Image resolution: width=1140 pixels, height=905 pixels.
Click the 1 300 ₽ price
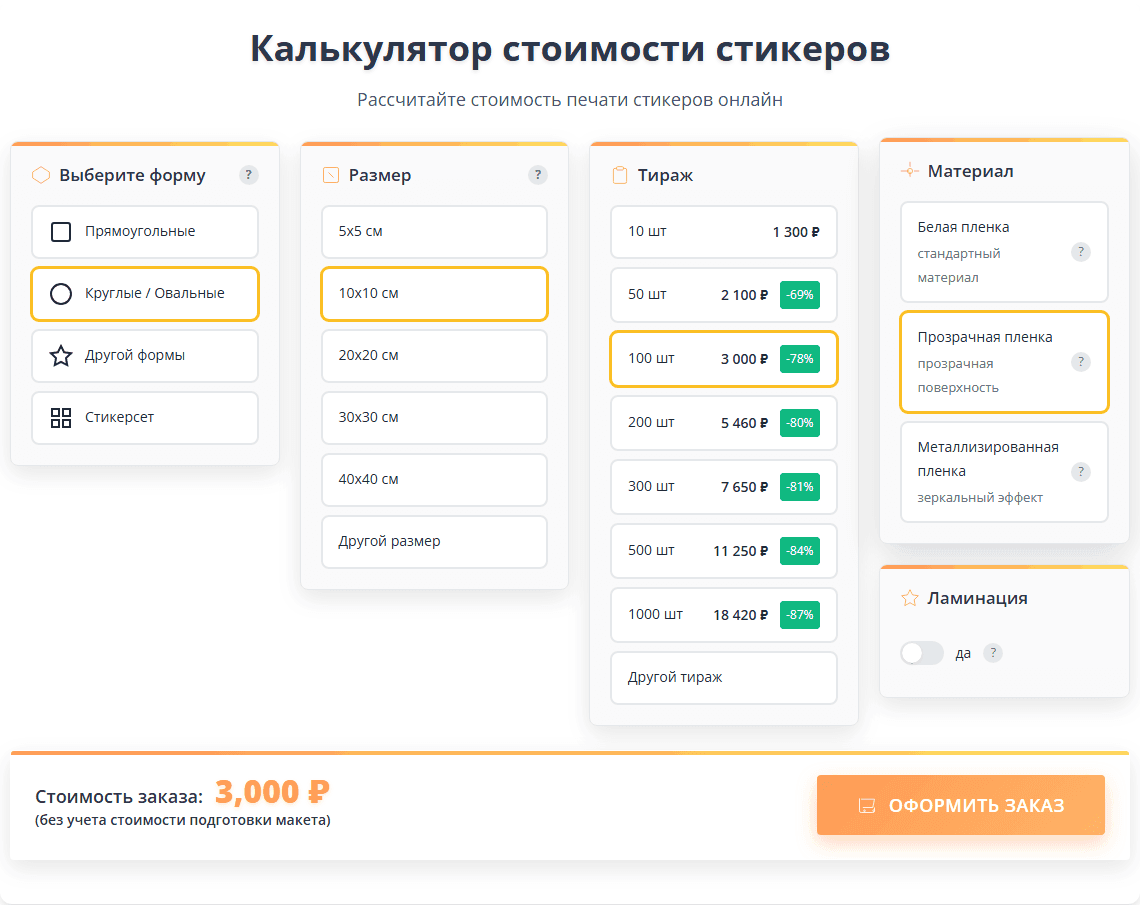click(x=795, y=232)
